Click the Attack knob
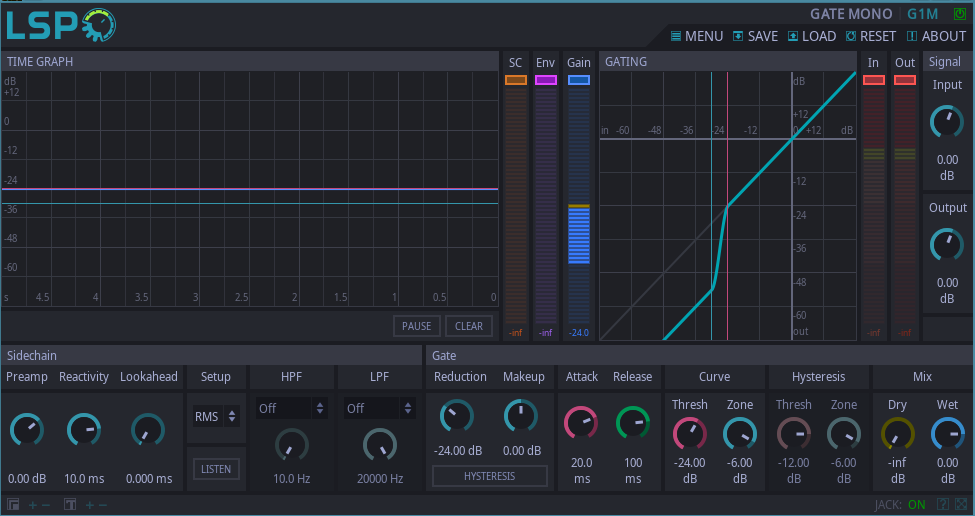Viewport: 975px width, 516px height. [581, 423]
